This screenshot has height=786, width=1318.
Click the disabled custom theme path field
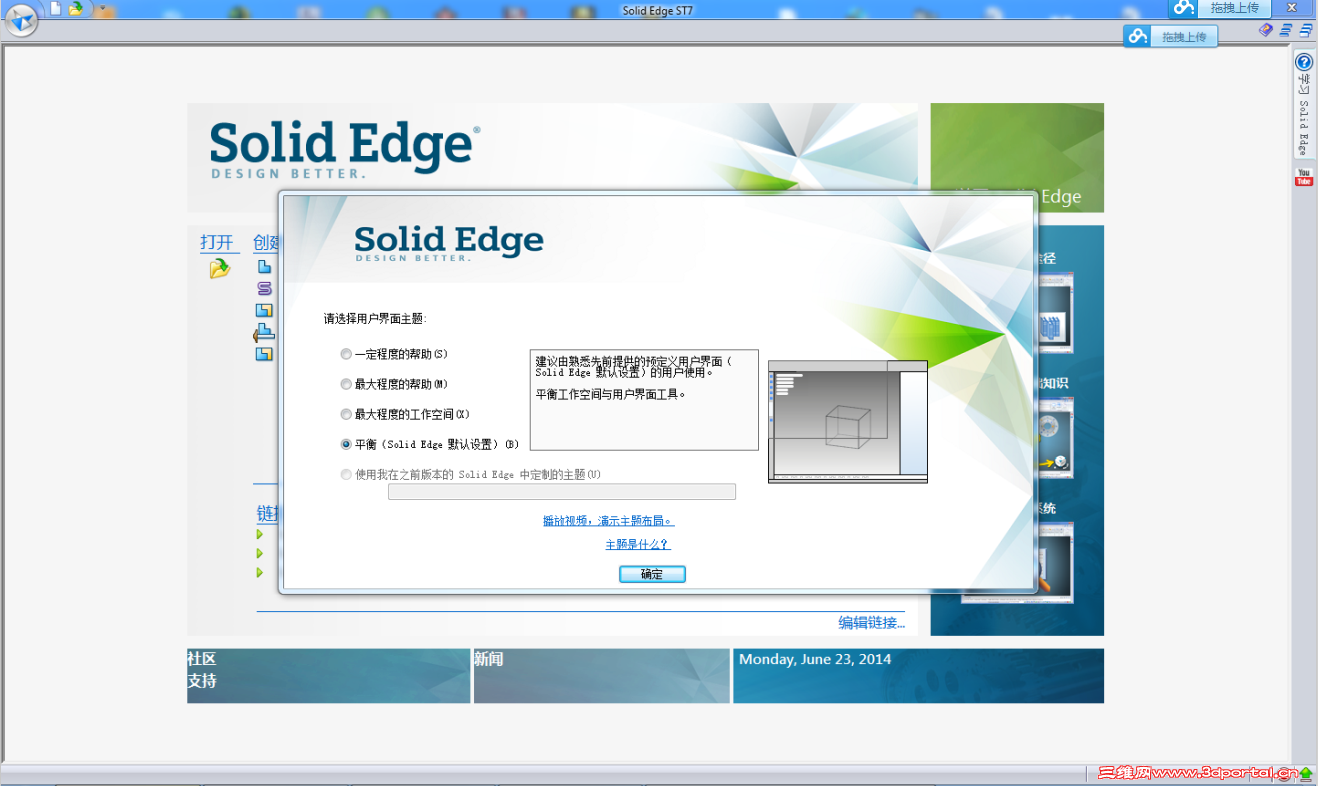tap(562, 491)
